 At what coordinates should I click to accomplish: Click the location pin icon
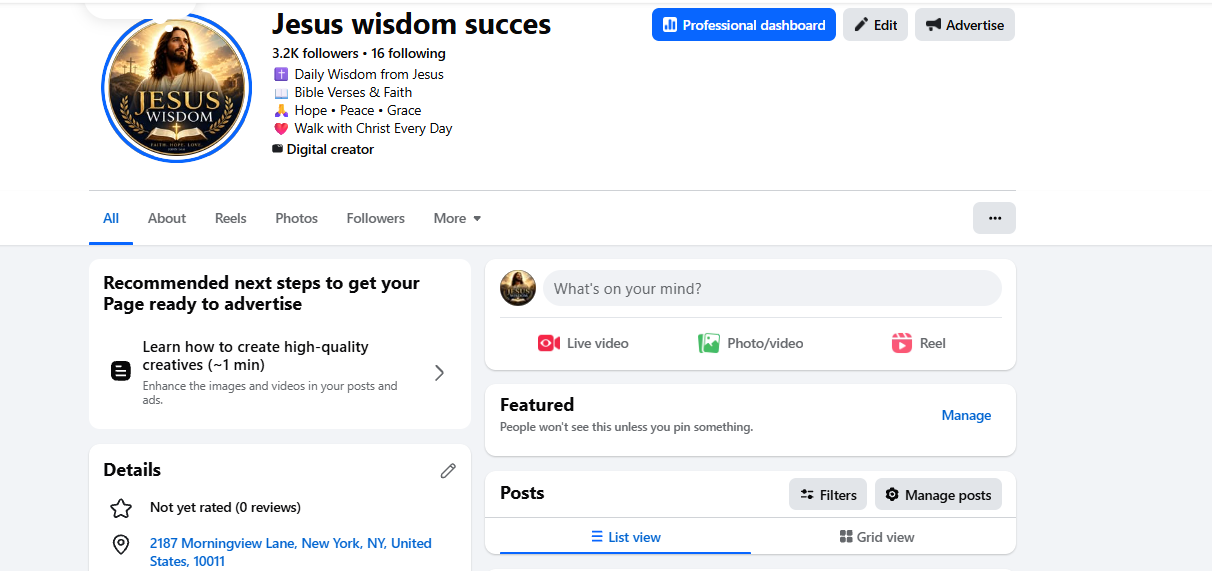click(x=121, y=544)
